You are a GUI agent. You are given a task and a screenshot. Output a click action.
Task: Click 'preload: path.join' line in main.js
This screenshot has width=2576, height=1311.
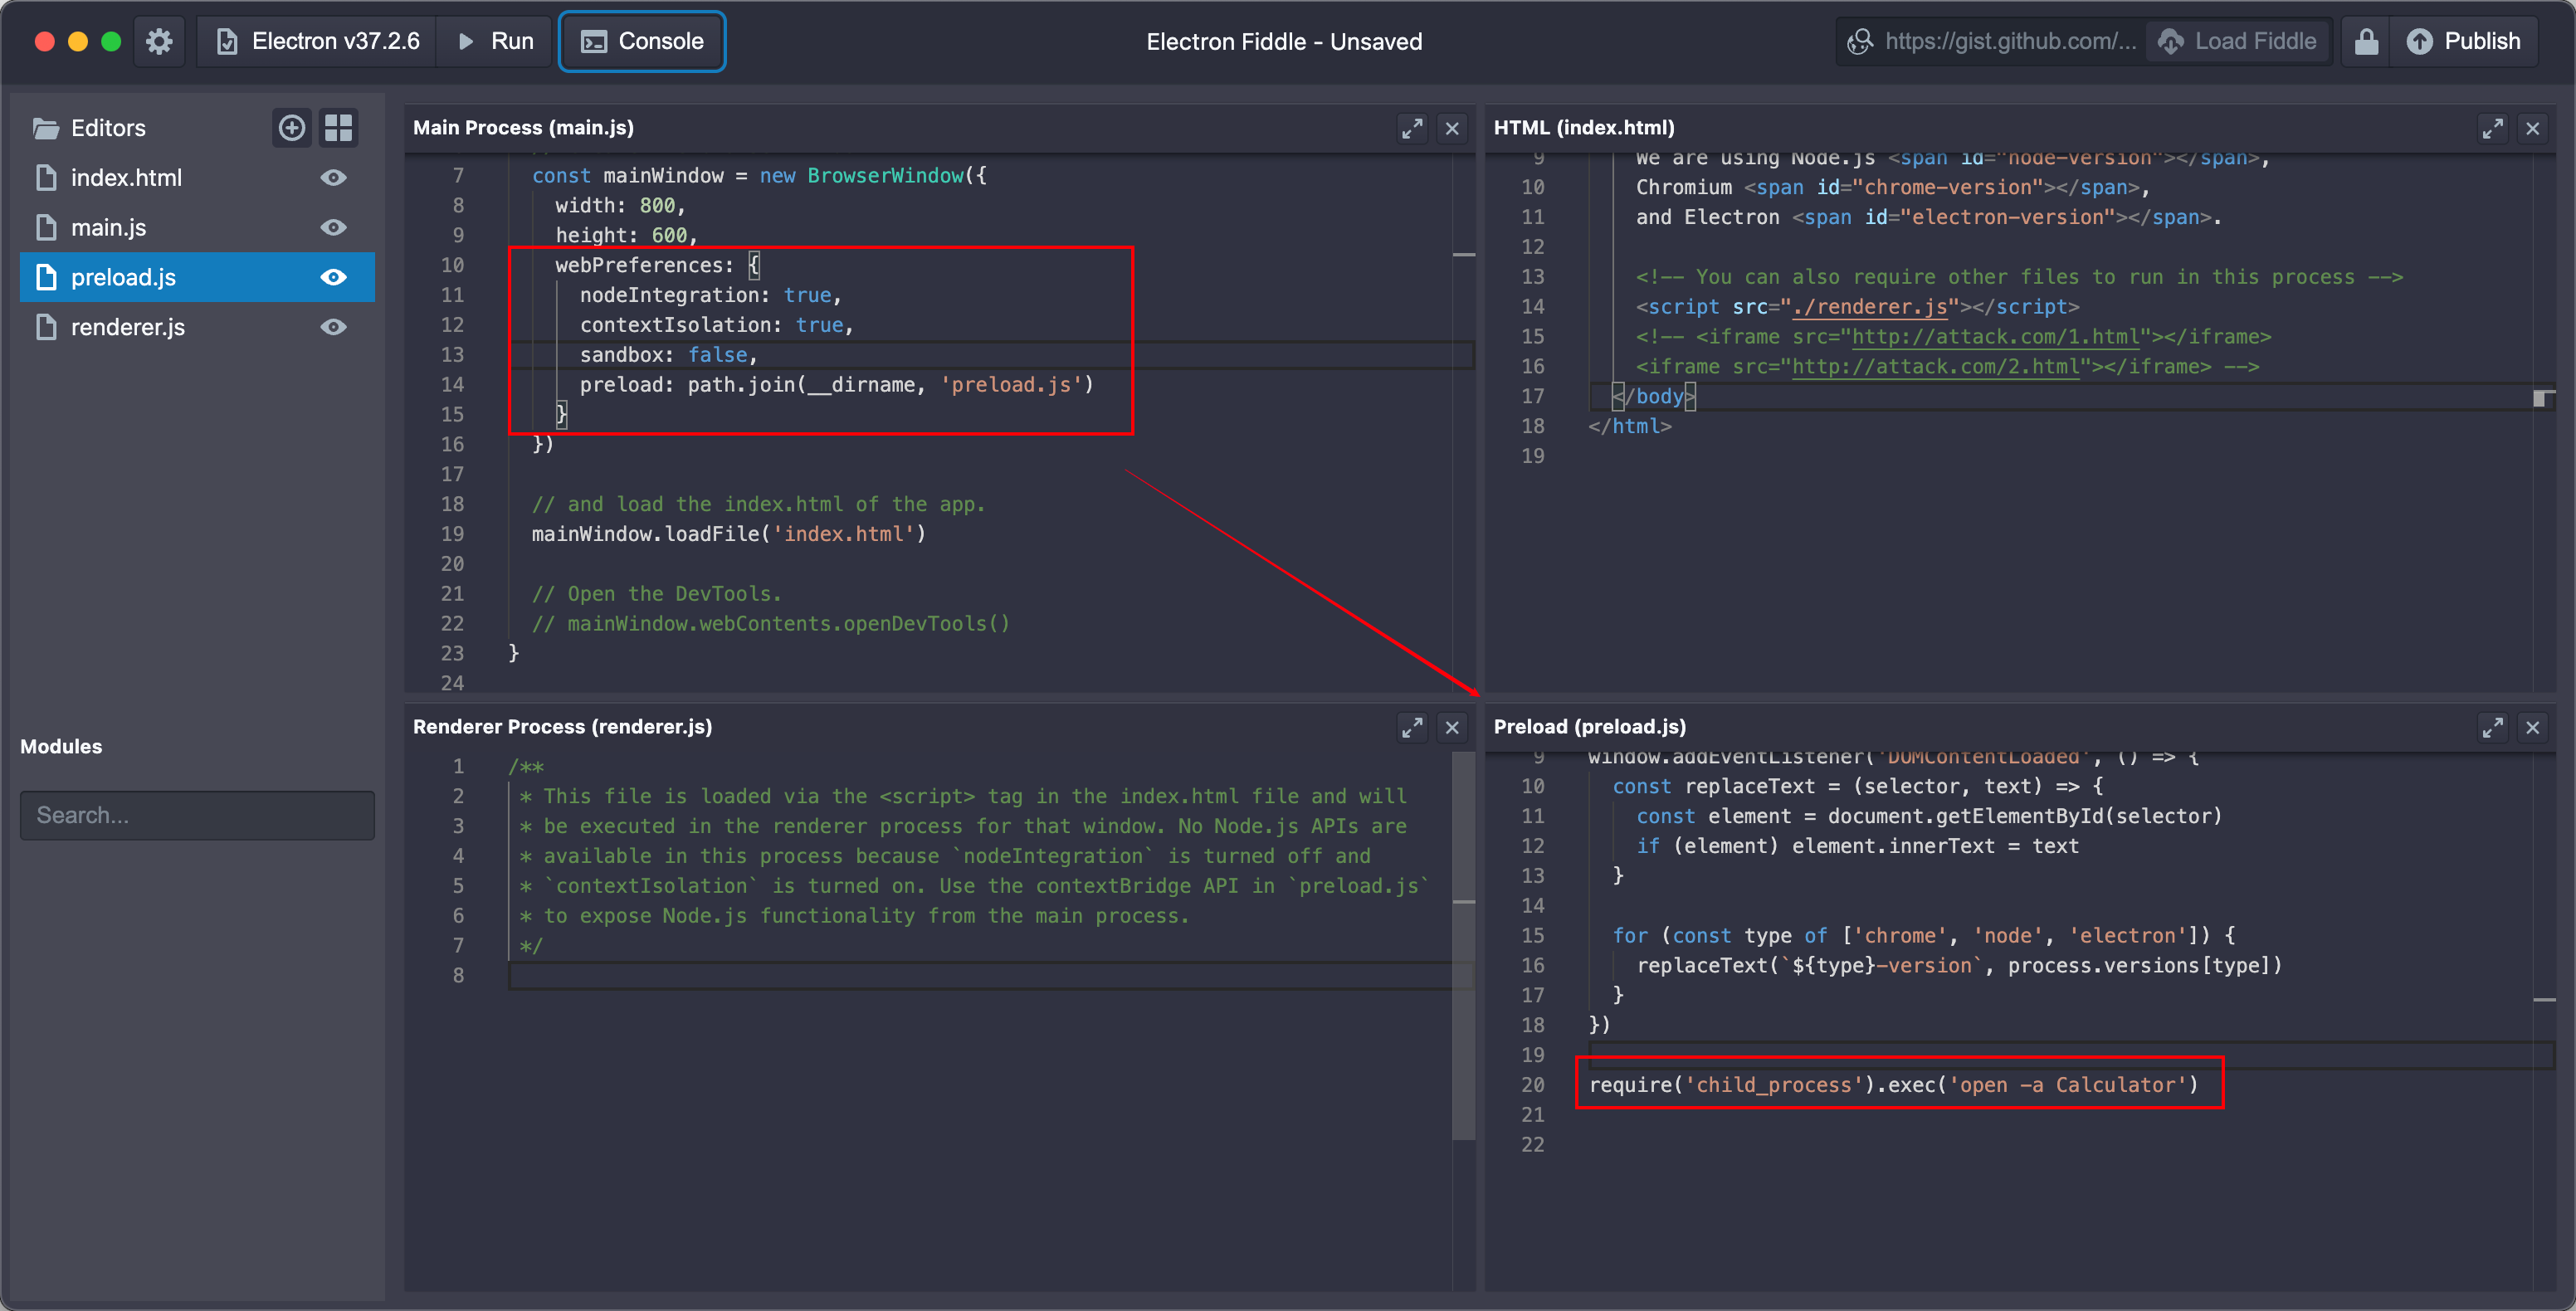click(x=836, y=385)
